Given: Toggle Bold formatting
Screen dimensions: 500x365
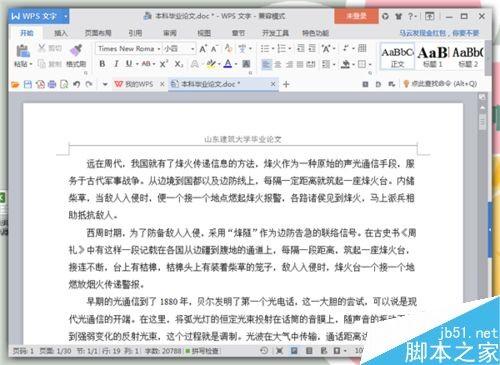Looking at the screenshot, I should pos(102,64).
